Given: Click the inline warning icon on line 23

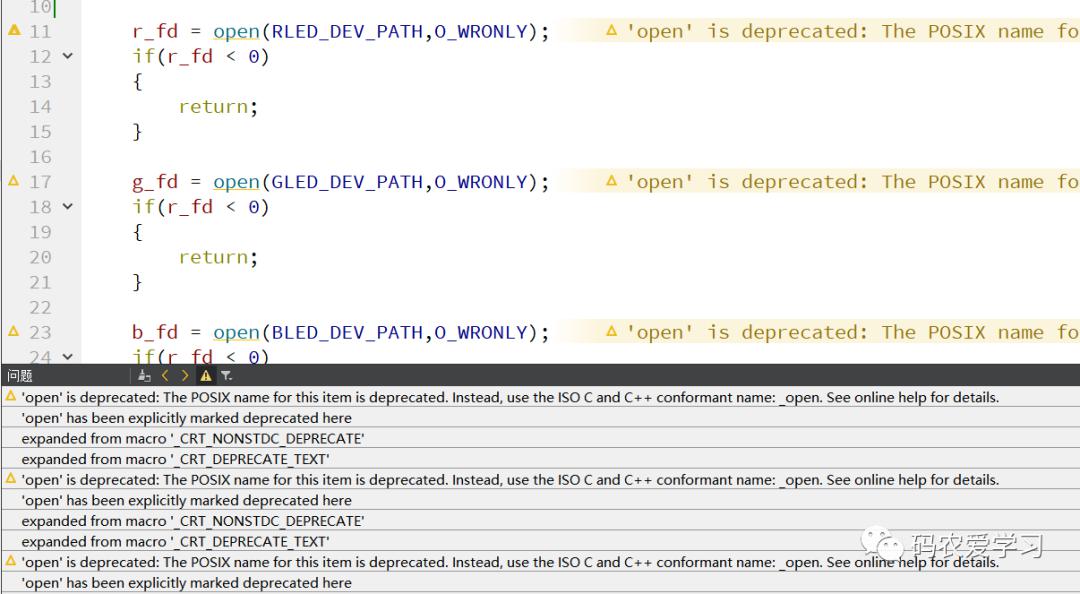Looking at the screenshot, I should point(612,331).
